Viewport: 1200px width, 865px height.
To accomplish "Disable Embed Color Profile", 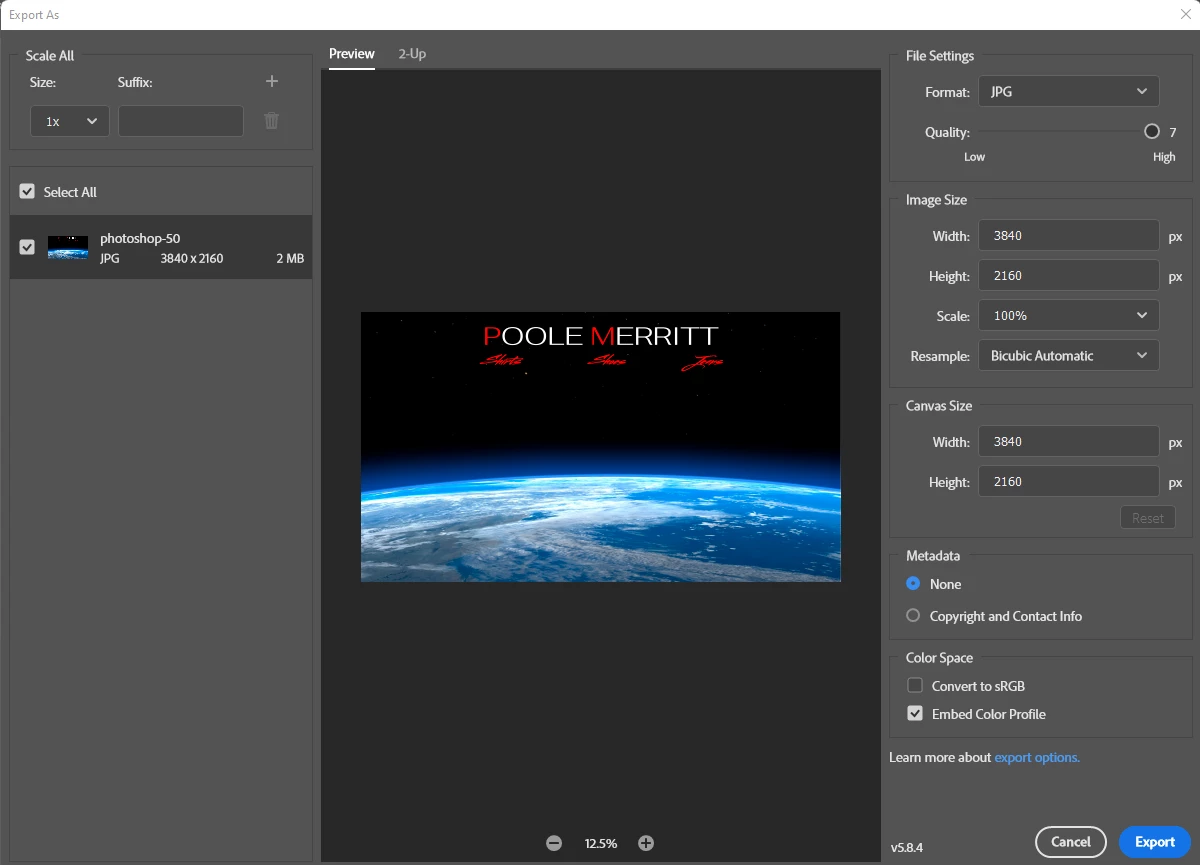I will coord(914,713).
